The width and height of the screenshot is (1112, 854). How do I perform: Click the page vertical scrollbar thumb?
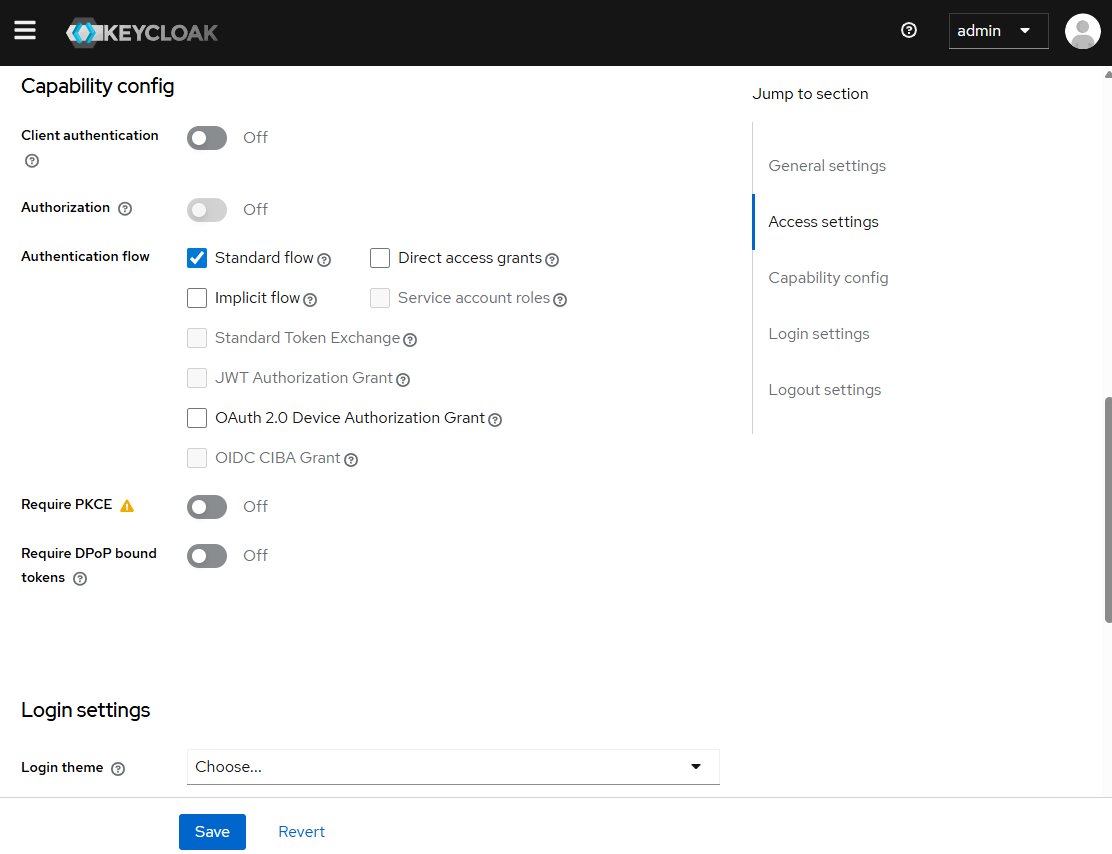(x=1108, y=510)
